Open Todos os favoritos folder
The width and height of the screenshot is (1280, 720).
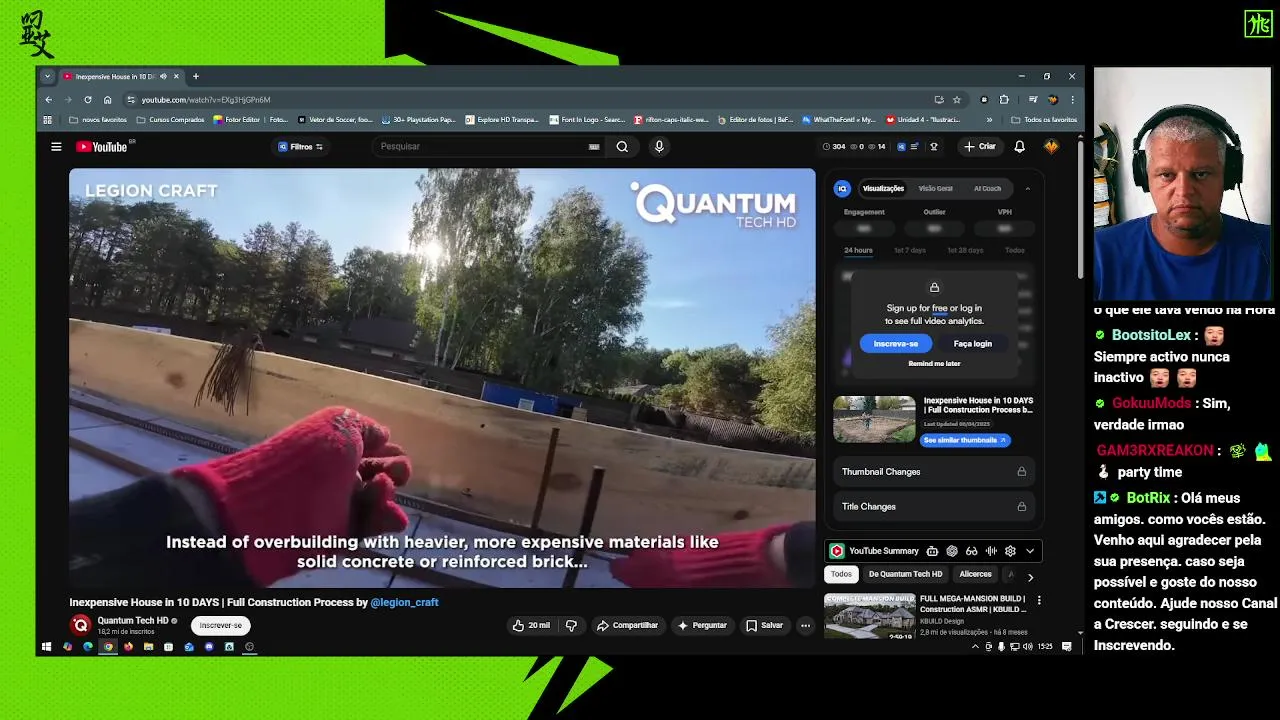coord(1044,120)
